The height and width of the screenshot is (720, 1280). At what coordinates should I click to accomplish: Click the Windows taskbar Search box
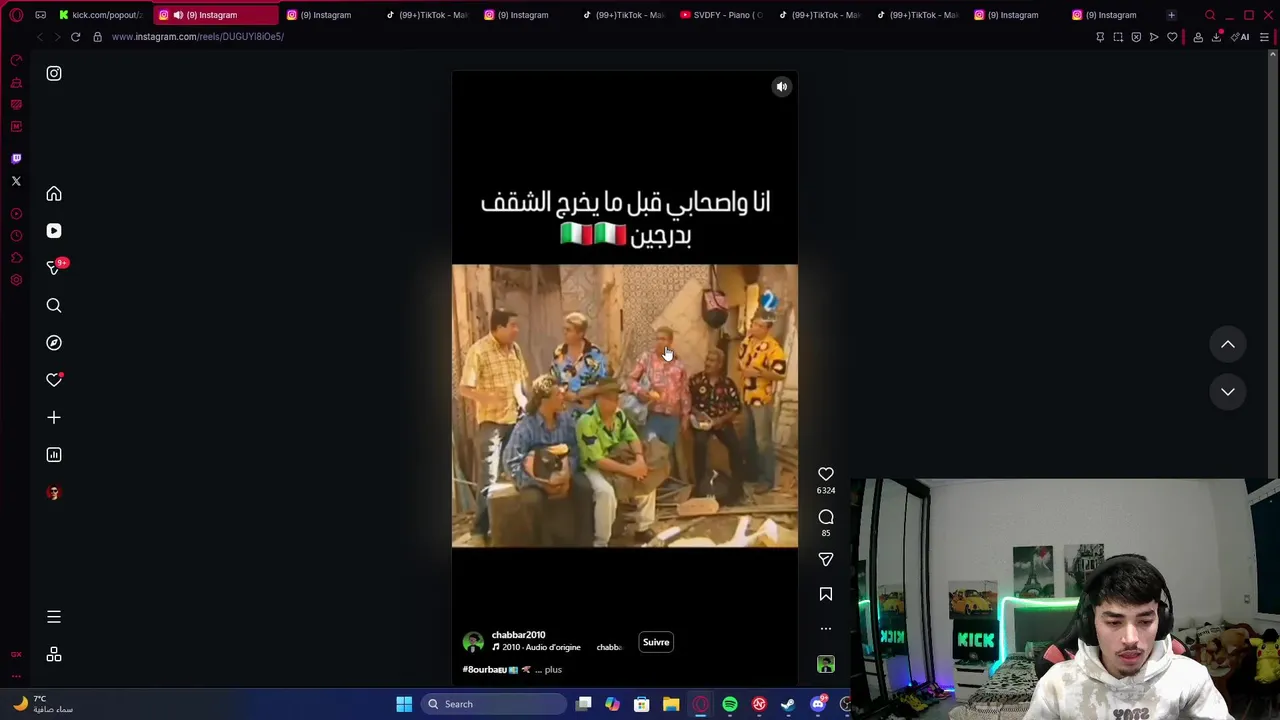coord(494,704)
